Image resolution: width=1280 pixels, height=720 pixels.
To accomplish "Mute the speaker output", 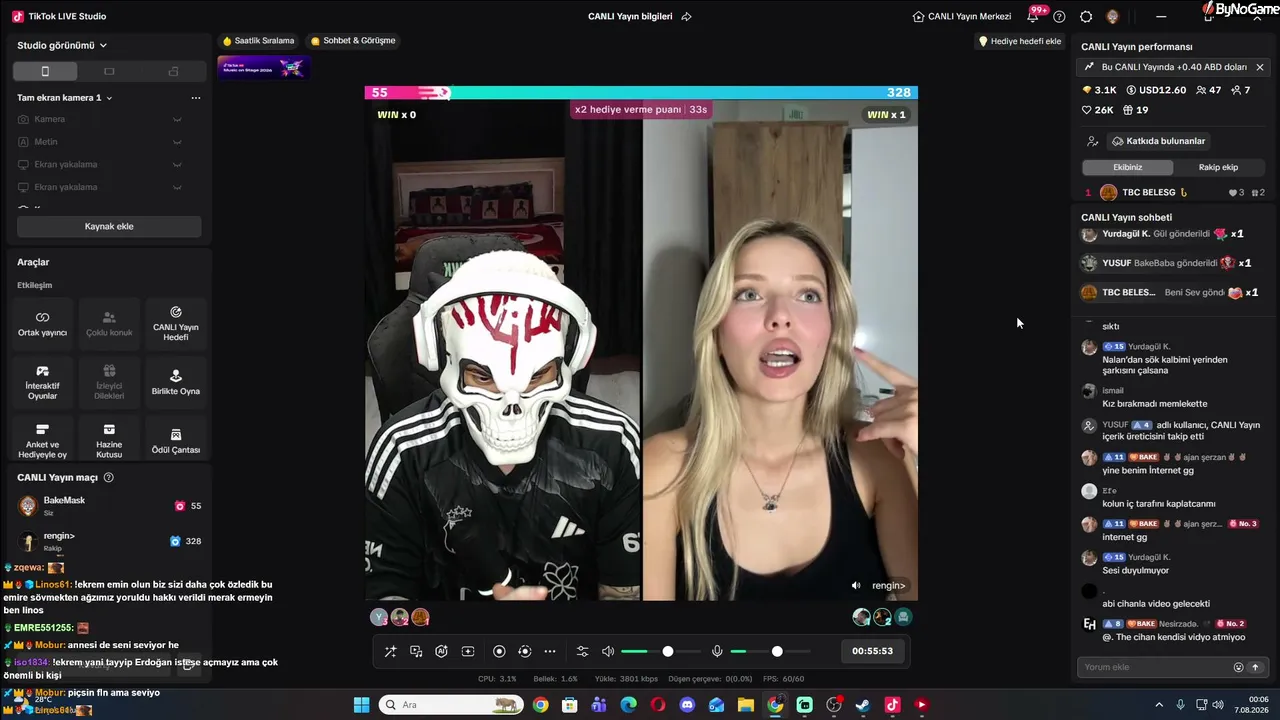I will [x=608, y=651].
